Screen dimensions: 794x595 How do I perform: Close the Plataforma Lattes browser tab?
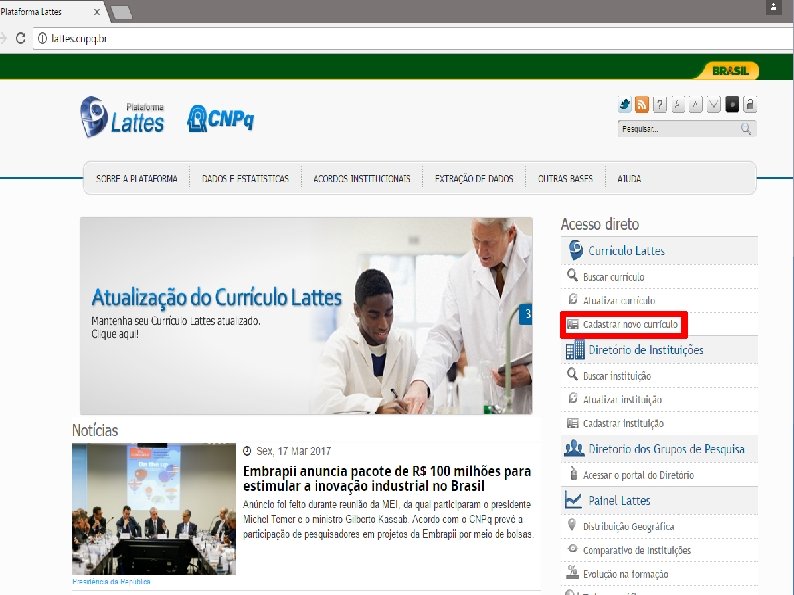(x=97, y=11)
